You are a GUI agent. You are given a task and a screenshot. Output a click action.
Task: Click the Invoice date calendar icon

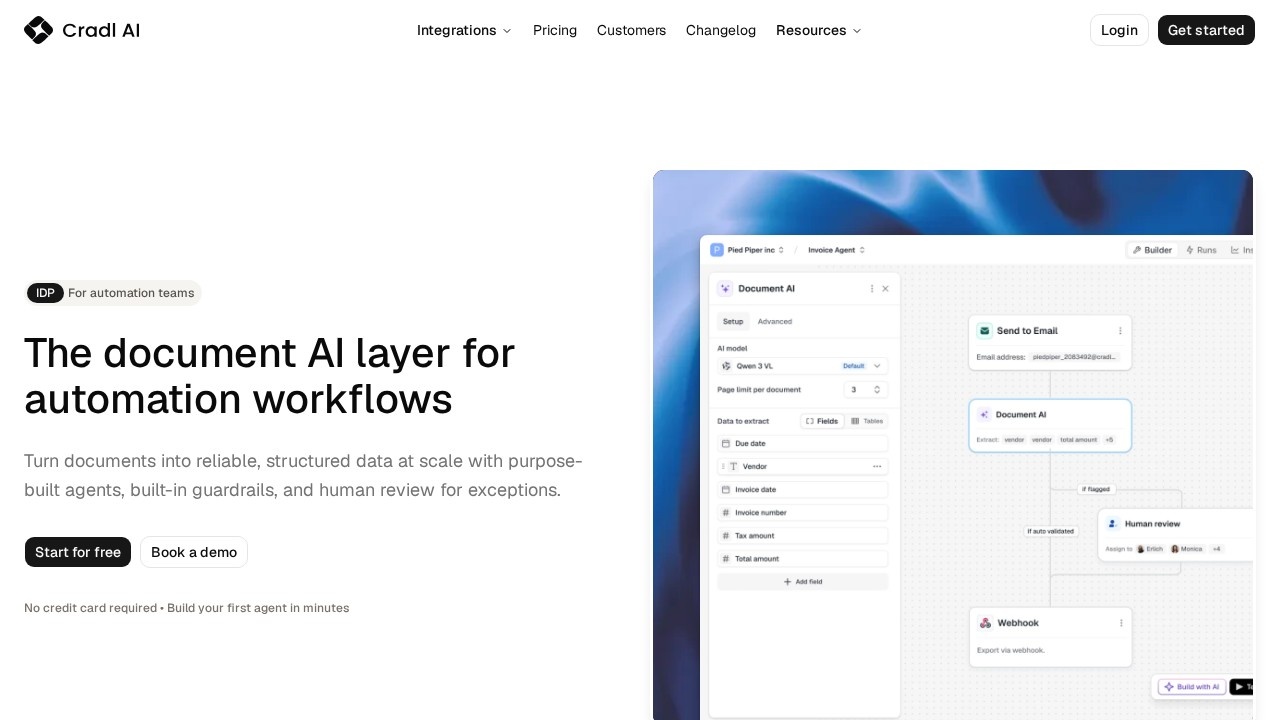coord(726,490)
